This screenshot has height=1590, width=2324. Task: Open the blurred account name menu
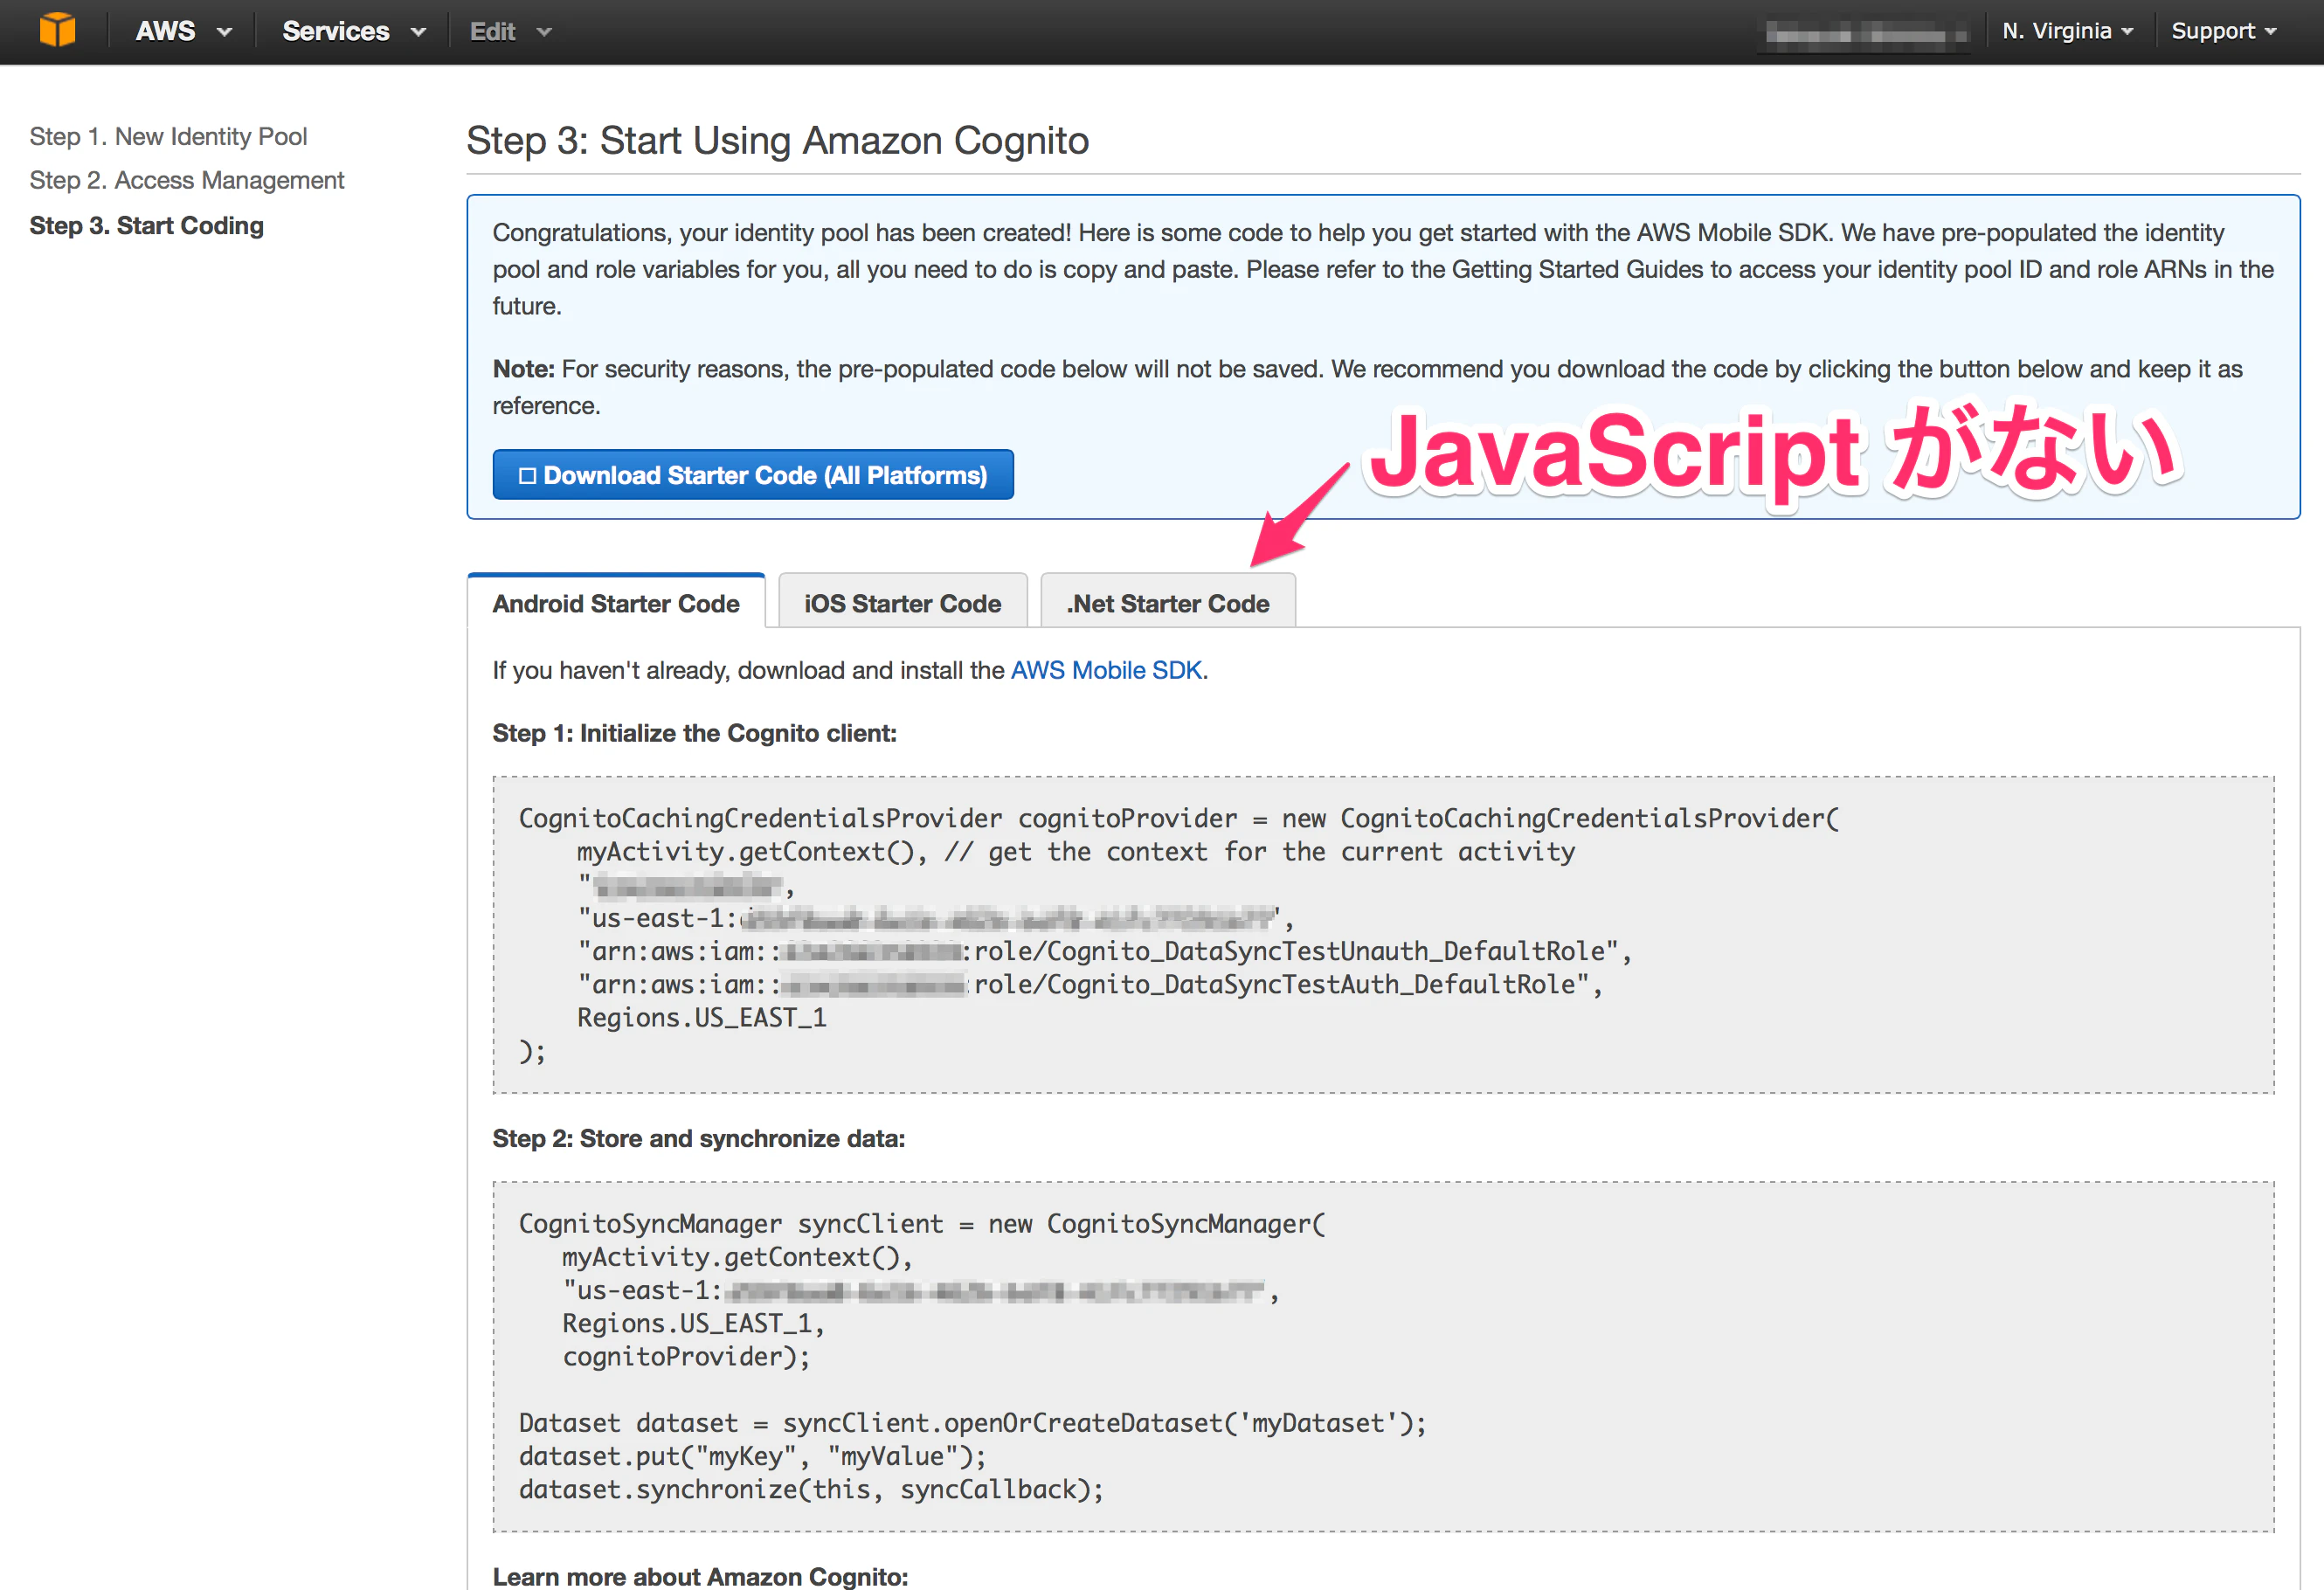tap(1865, 34)
